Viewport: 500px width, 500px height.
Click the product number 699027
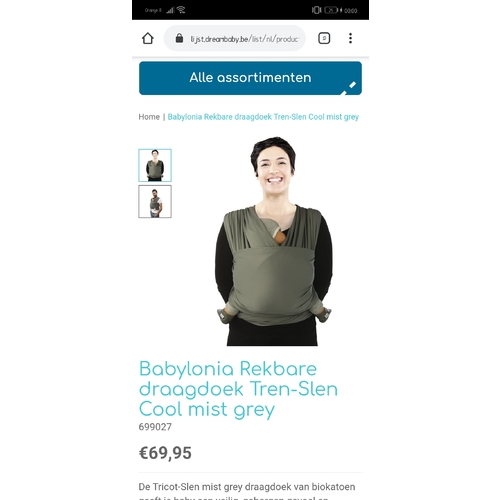(x=155, y=427)
